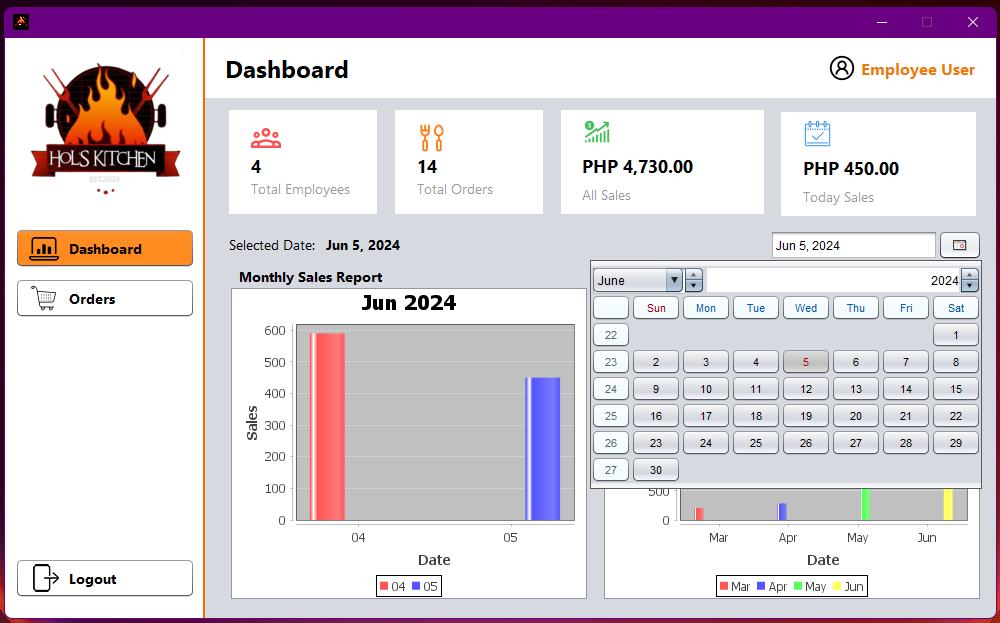Image resolution: width=1000 pixels, height=623 pixels.
Task: Click the Employee User profile icon
Action: [x=842, y=68]
